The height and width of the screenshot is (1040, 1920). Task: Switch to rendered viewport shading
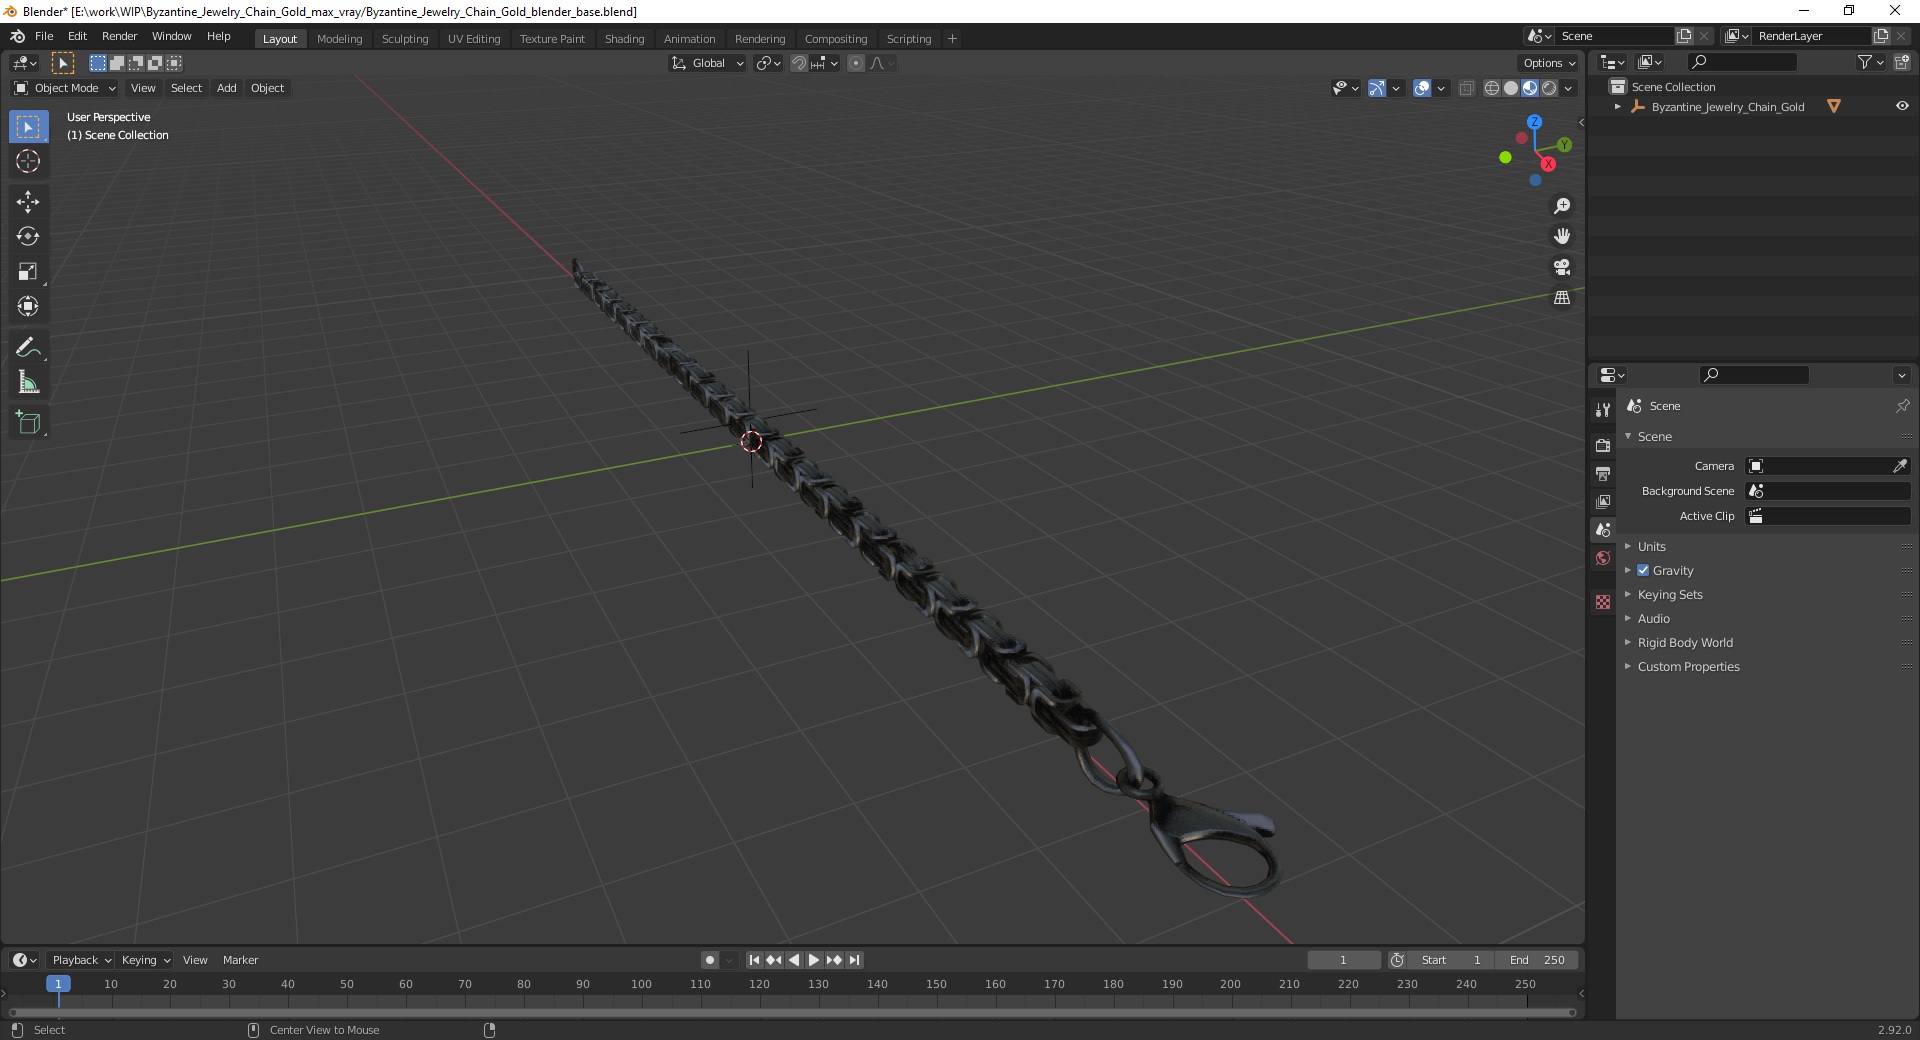pos(1549,88)
